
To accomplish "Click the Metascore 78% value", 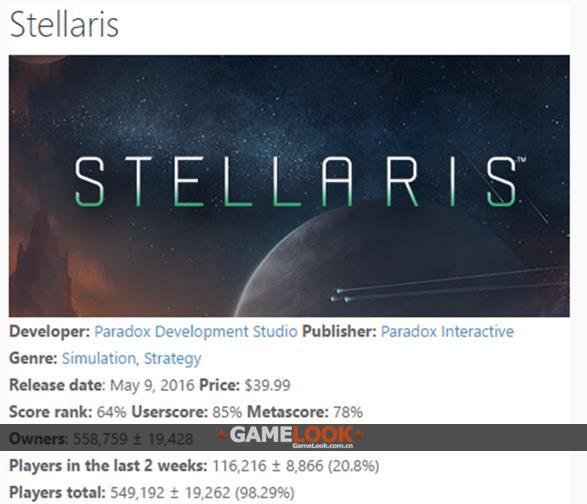I will 348,412.
